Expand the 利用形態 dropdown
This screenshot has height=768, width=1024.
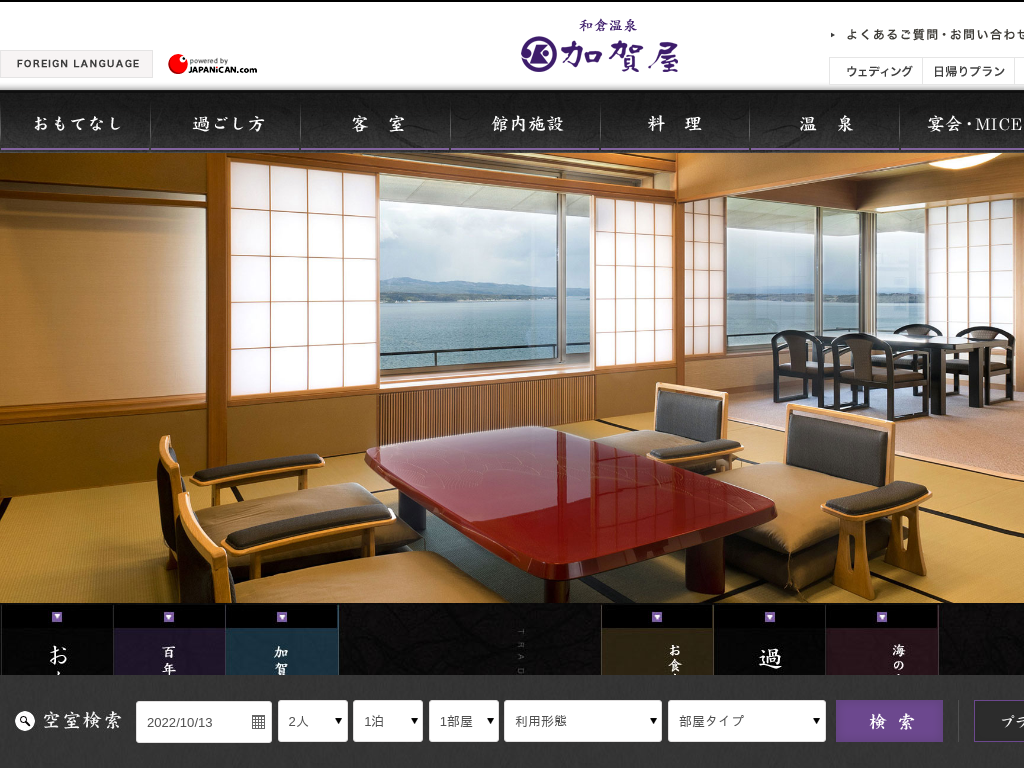click(583, 721)
